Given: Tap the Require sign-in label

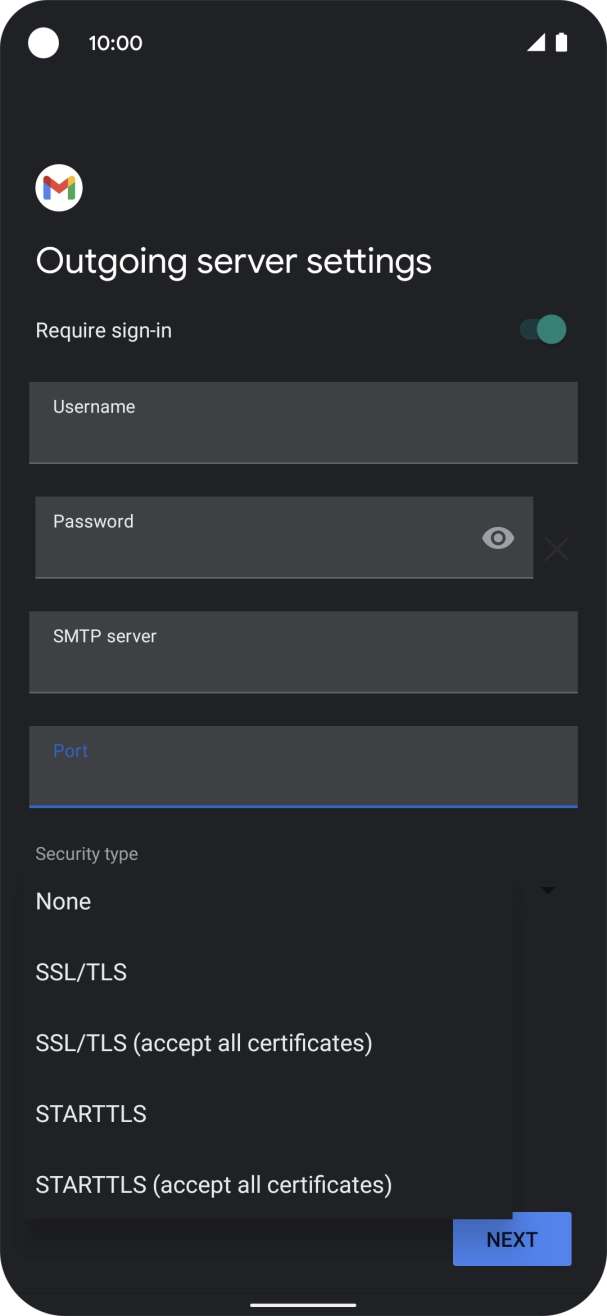Looking at the screenshot, I should click(104, 330).
